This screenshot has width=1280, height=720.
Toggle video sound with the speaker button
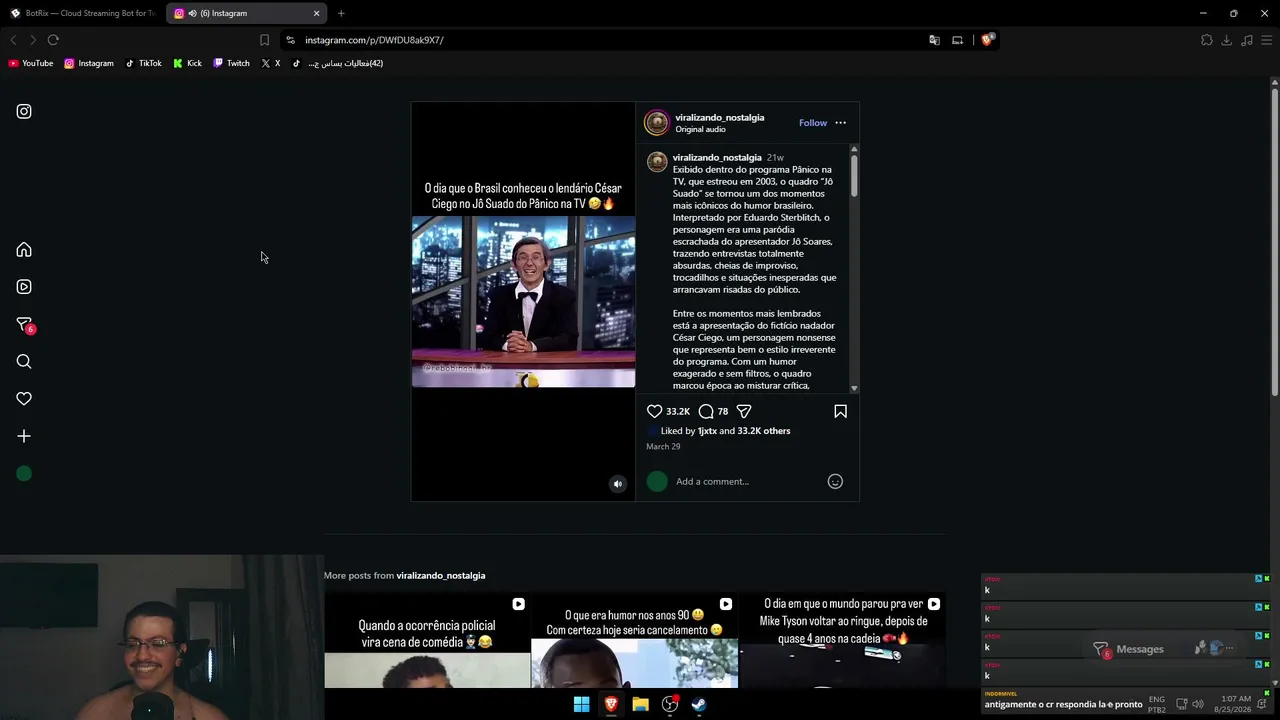[617, 484]
